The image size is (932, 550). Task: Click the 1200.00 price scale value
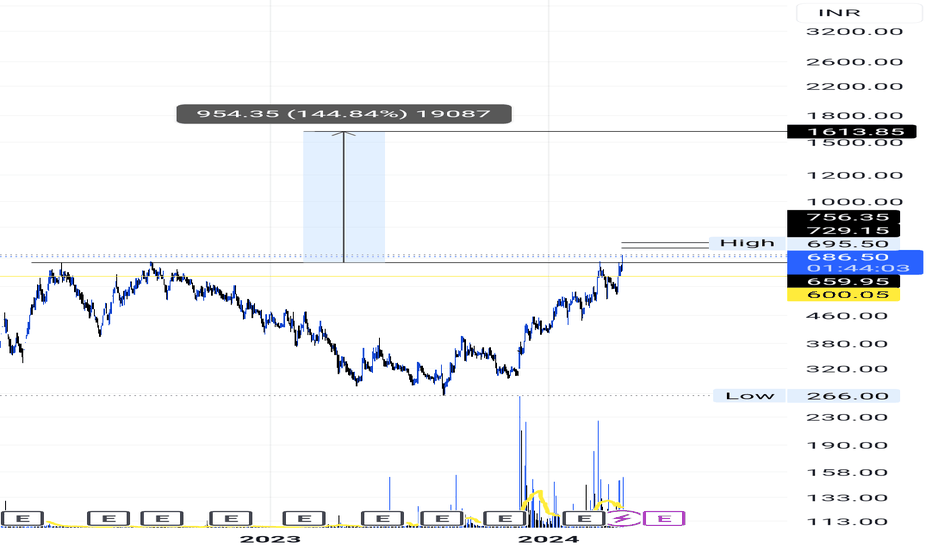coord(855,175)
